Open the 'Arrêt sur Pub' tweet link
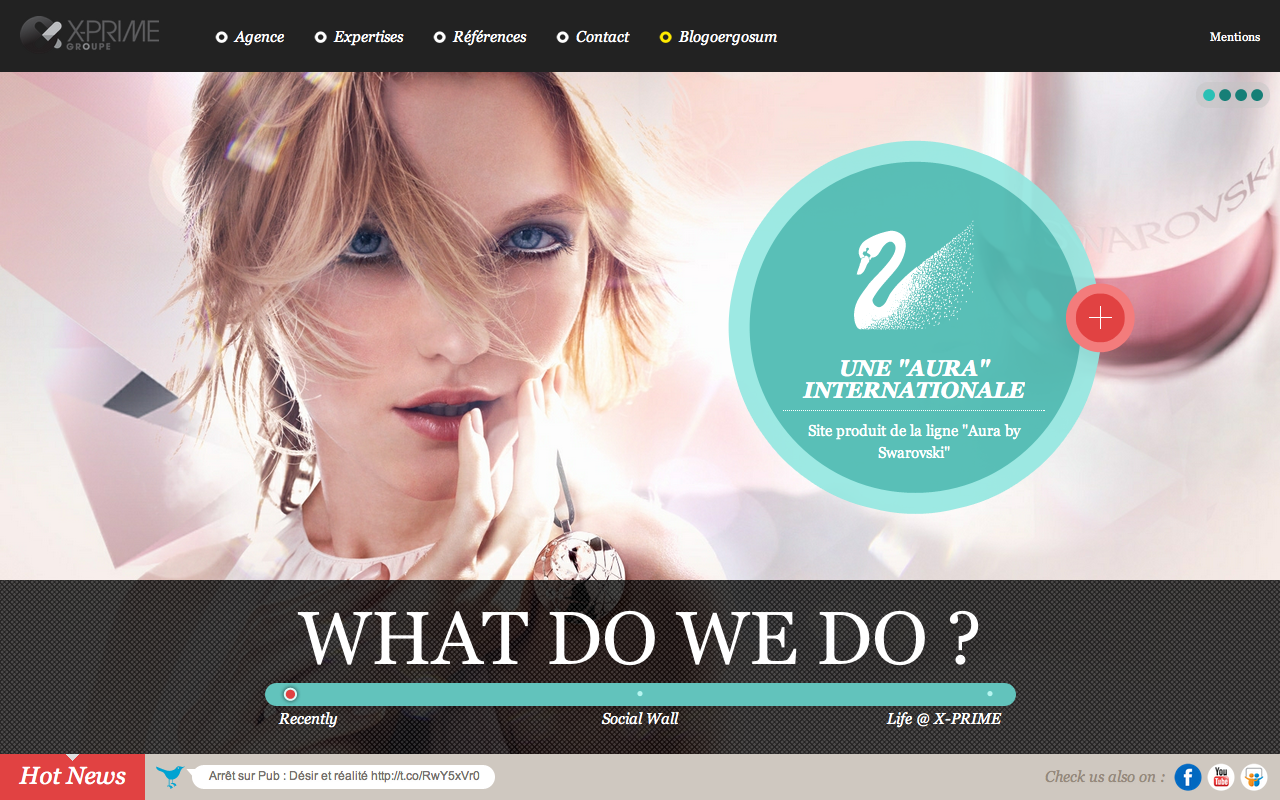 (x=343, y=776)
